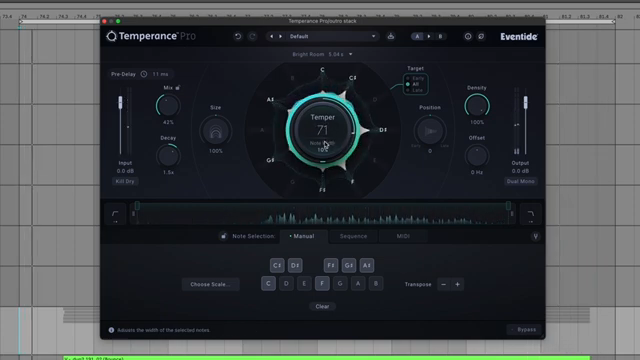Viewport: 640px width, 360px height.
Task: Toggle the Kill Dry button
Action: click(x=125, y=181)
